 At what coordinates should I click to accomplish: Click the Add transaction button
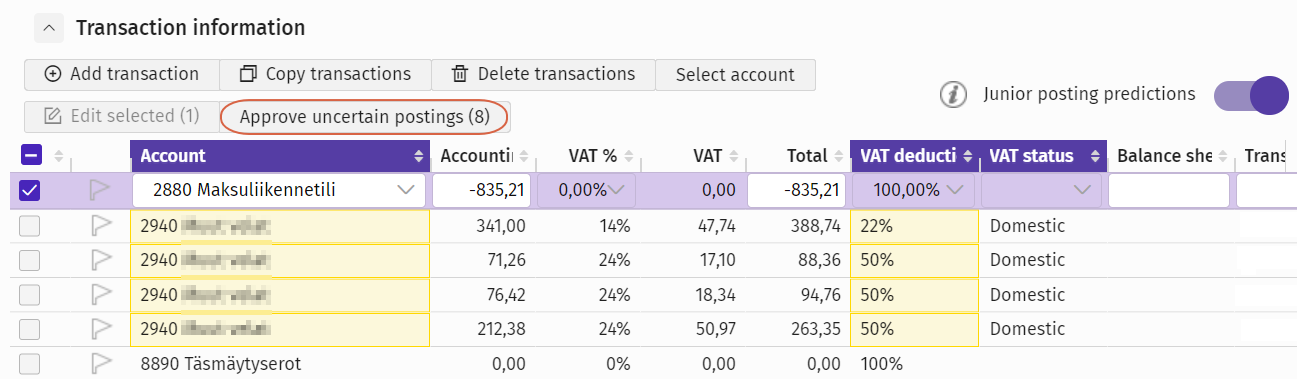pos(122,74)
